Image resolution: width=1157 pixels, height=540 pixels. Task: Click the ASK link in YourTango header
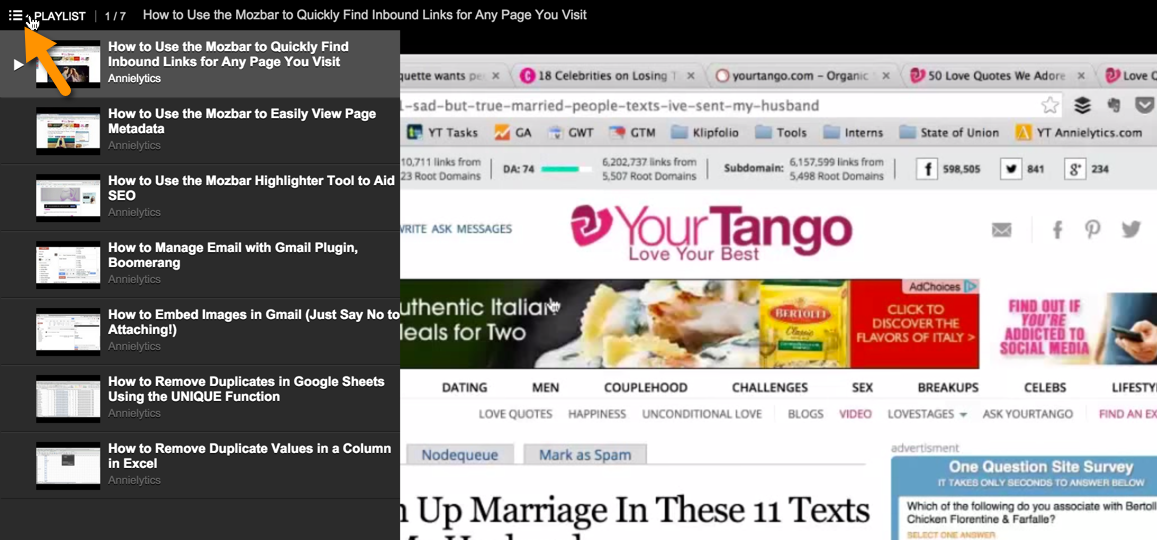click(442, 229)
